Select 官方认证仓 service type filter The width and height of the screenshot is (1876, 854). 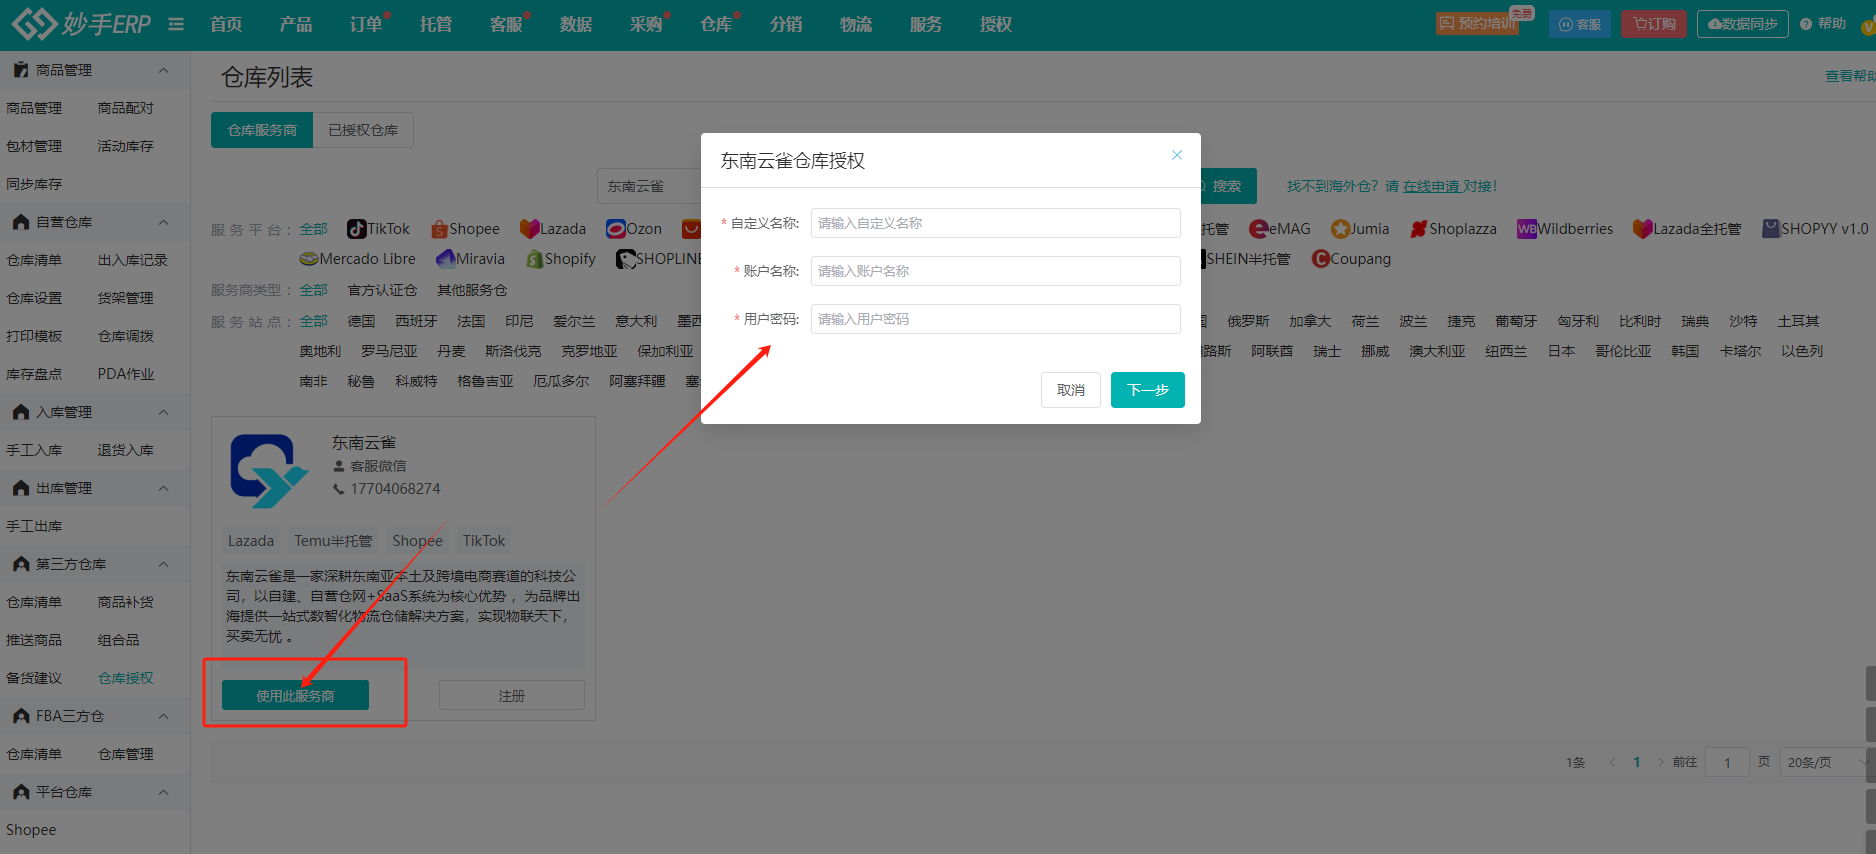(383, 290)
